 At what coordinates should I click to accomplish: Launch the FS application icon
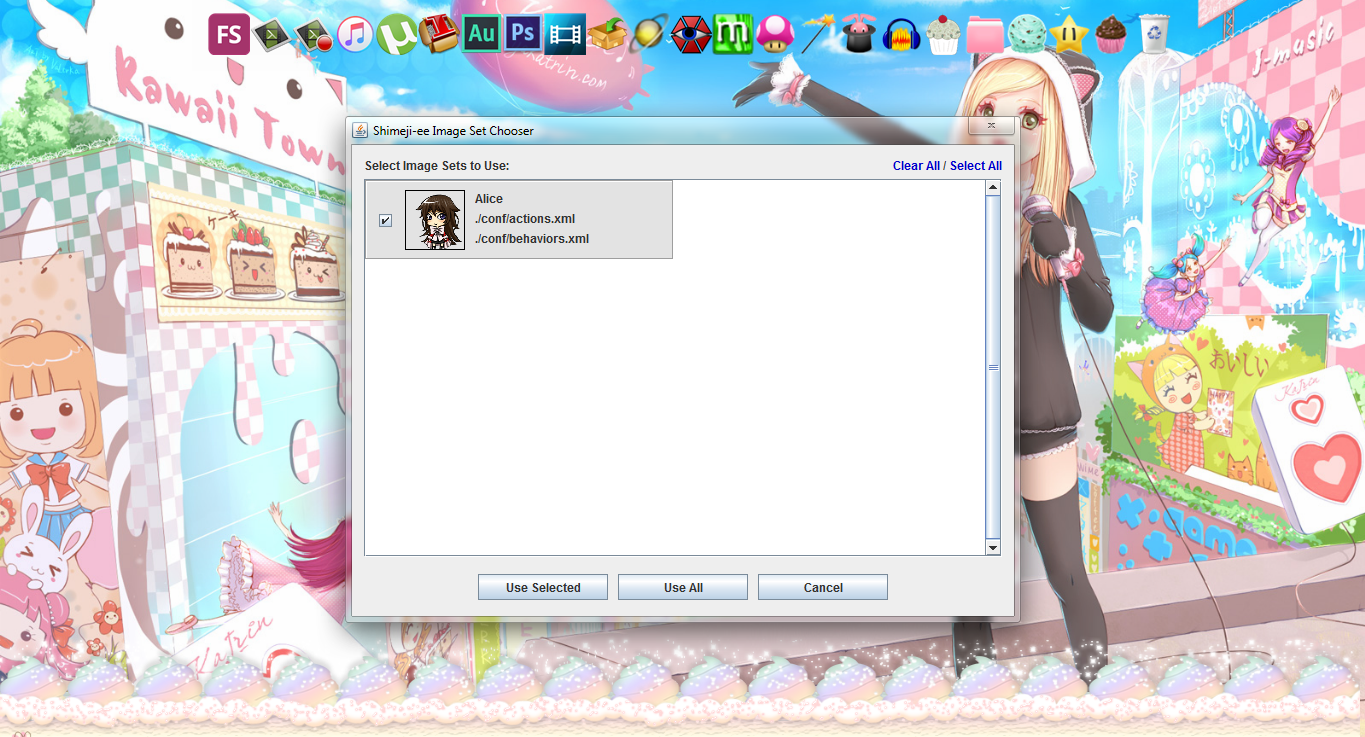coord(228,33)
